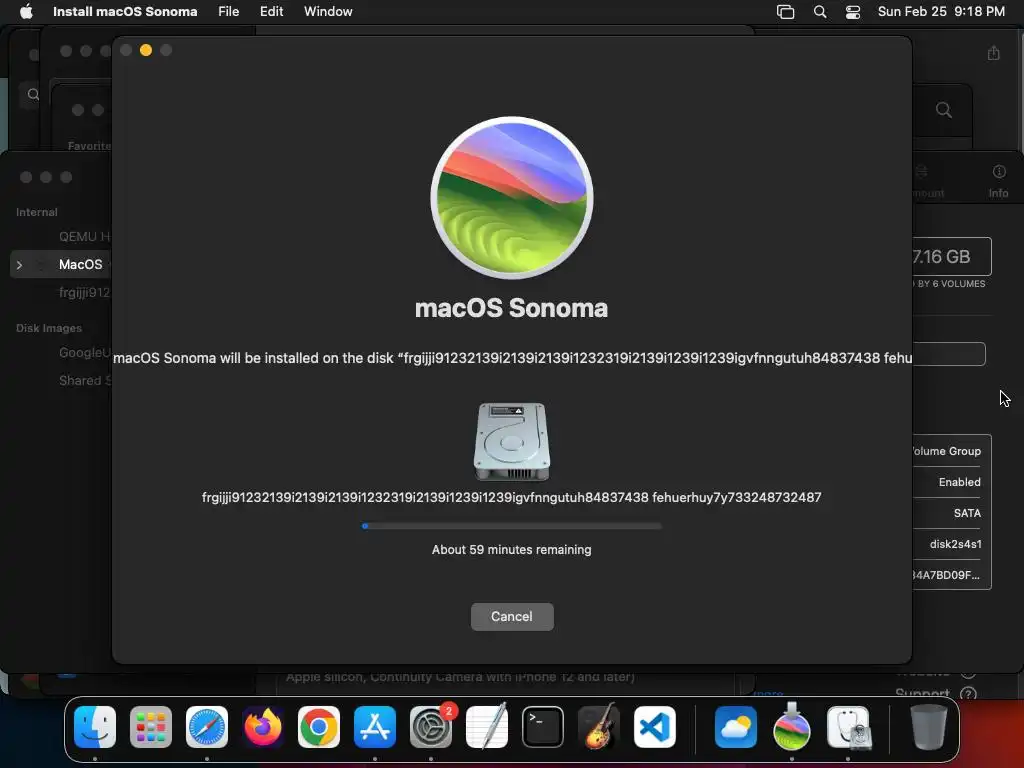Click the Volume Group type value
The width and height of the screenshot is (1024, 768).
(x=946, y=451)
